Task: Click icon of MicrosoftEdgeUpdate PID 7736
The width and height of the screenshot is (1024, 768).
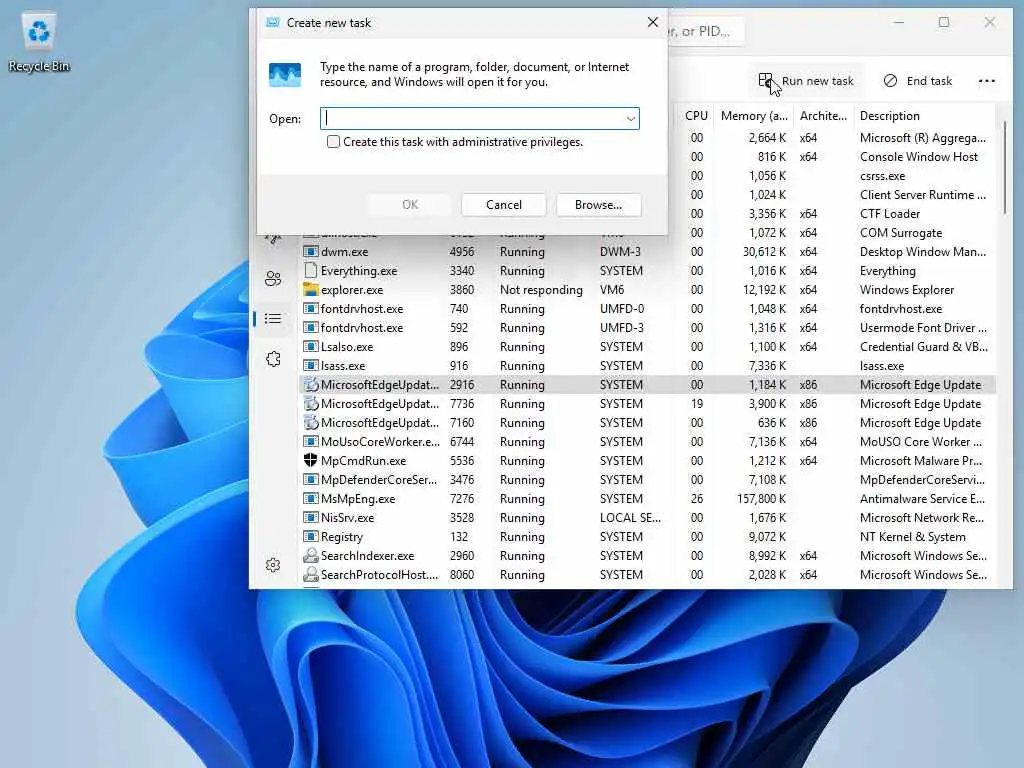Action: click(x=310, y=404)
